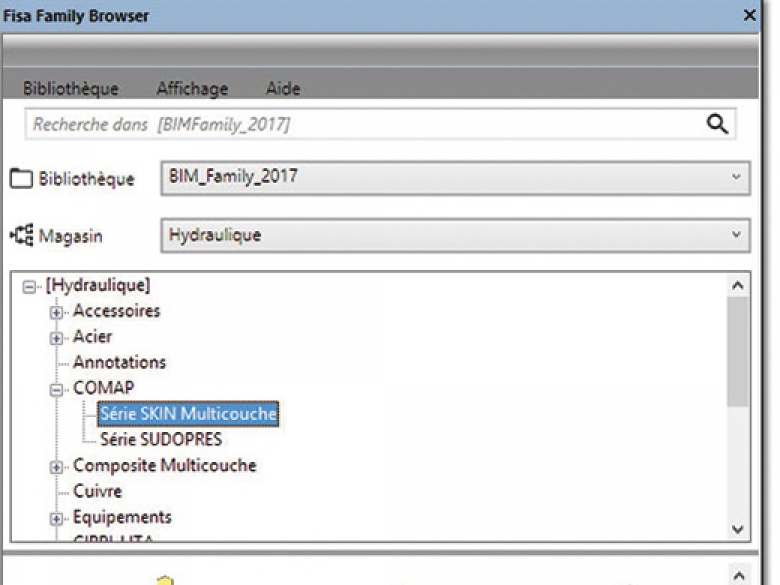
Task: Select the Annotations tree item
Action: point(119,363)
